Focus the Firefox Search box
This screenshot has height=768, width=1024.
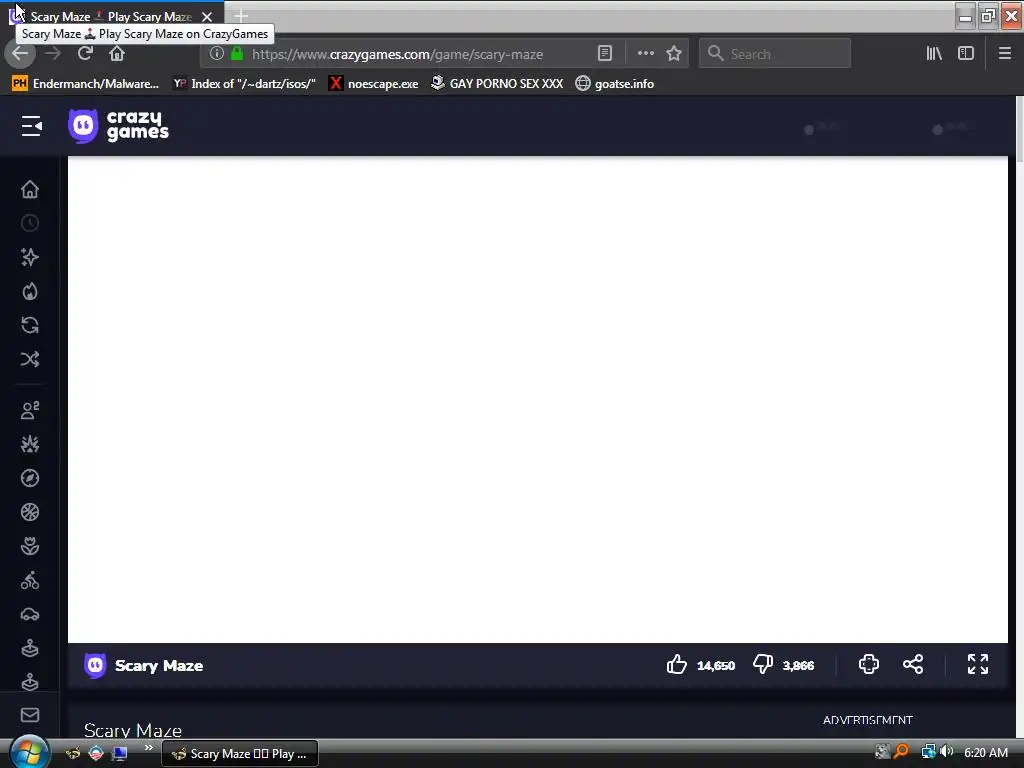tap(775, 54)
